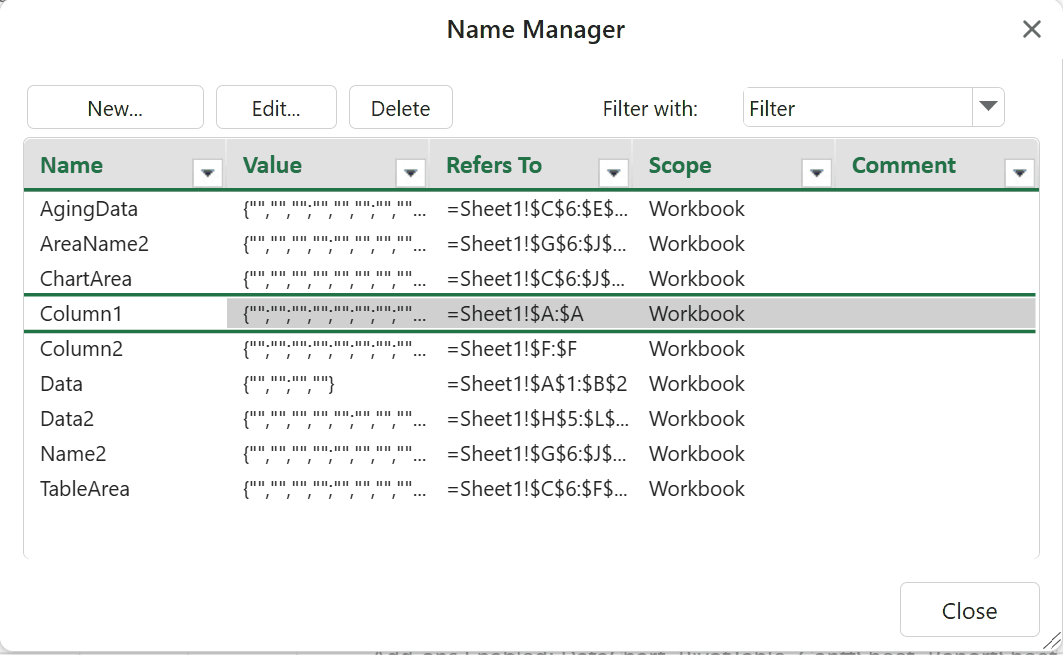
Task: Open the Name column filter dropdown
Action: click(207, 173)
